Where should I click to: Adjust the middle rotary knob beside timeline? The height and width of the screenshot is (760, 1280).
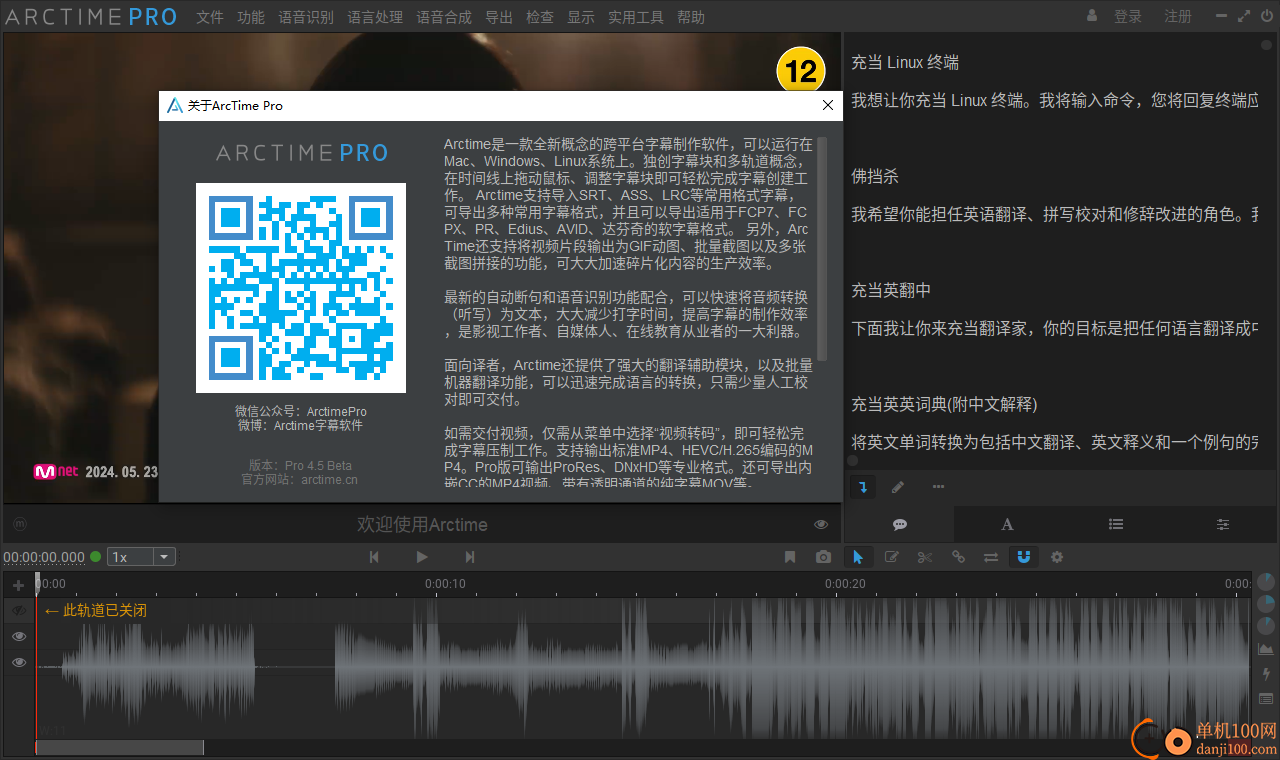pyautogui.click(x=1266, y=604)
